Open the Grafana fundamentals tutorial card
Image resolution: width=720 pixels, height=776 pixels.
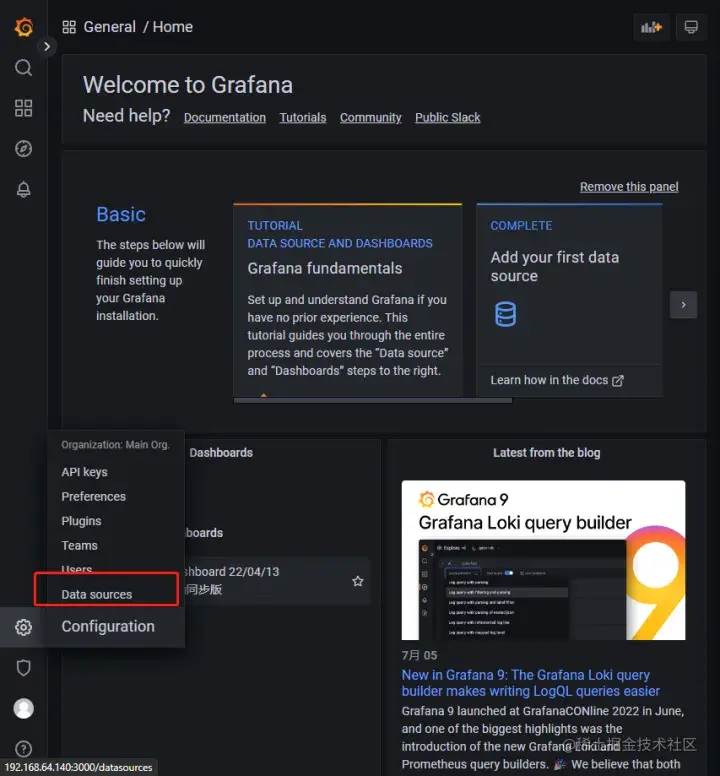point(348,300)
